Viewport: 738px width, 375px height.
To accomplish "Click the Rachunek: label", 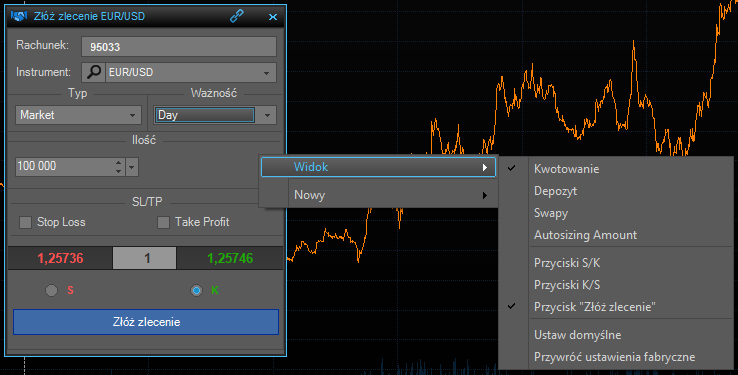I will pyautogui.click(x=42, y=45).
